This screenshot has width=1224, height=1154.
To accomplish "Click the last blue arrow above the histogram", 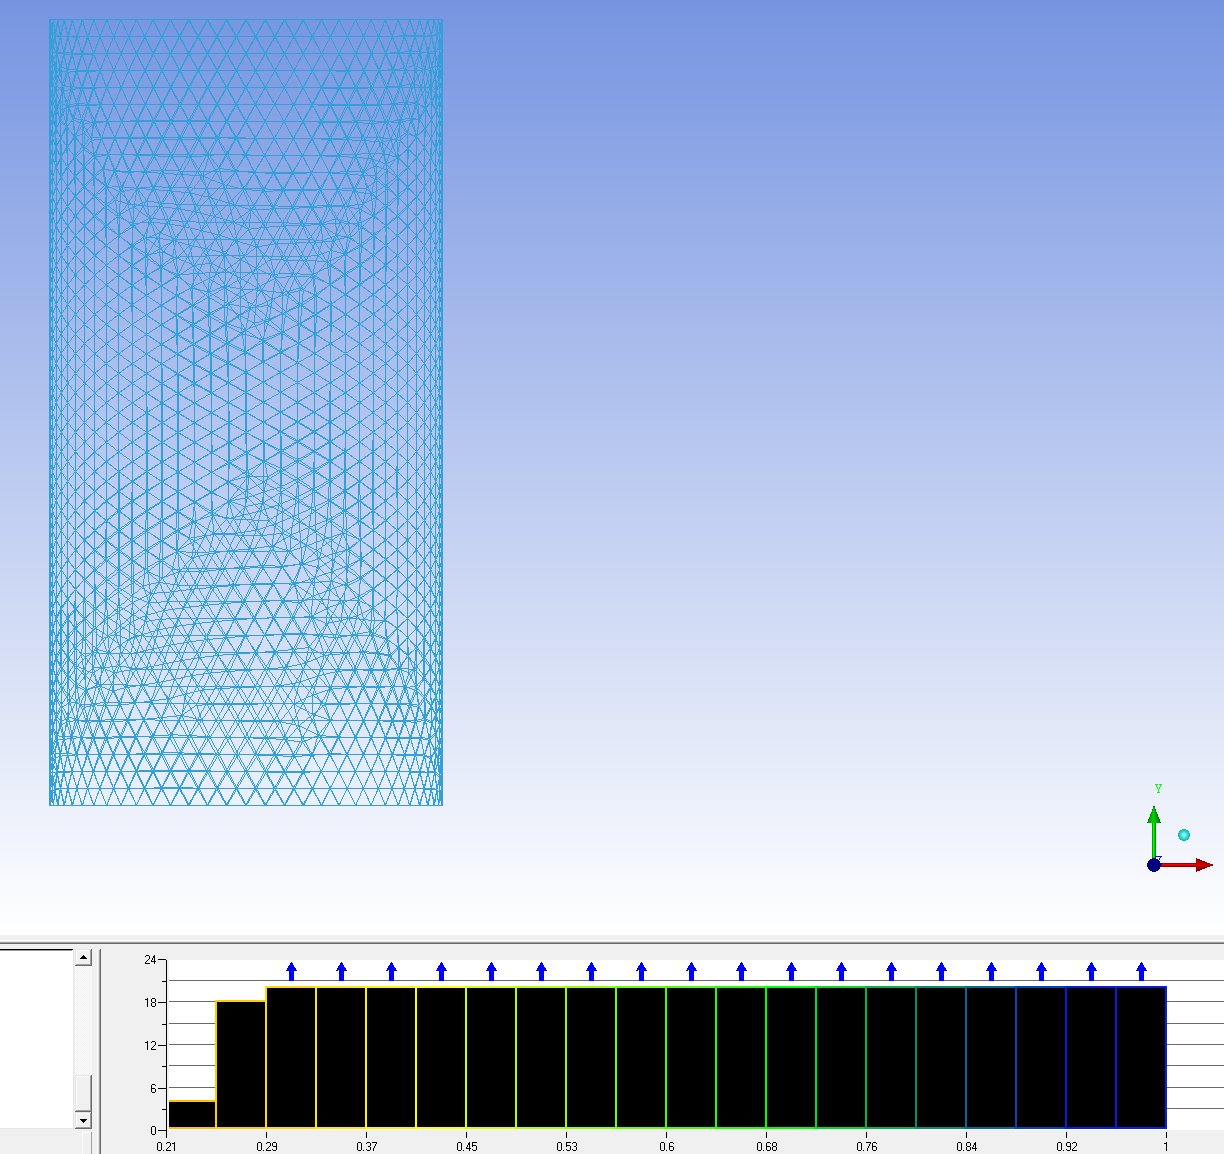I will pos(1141,971).
